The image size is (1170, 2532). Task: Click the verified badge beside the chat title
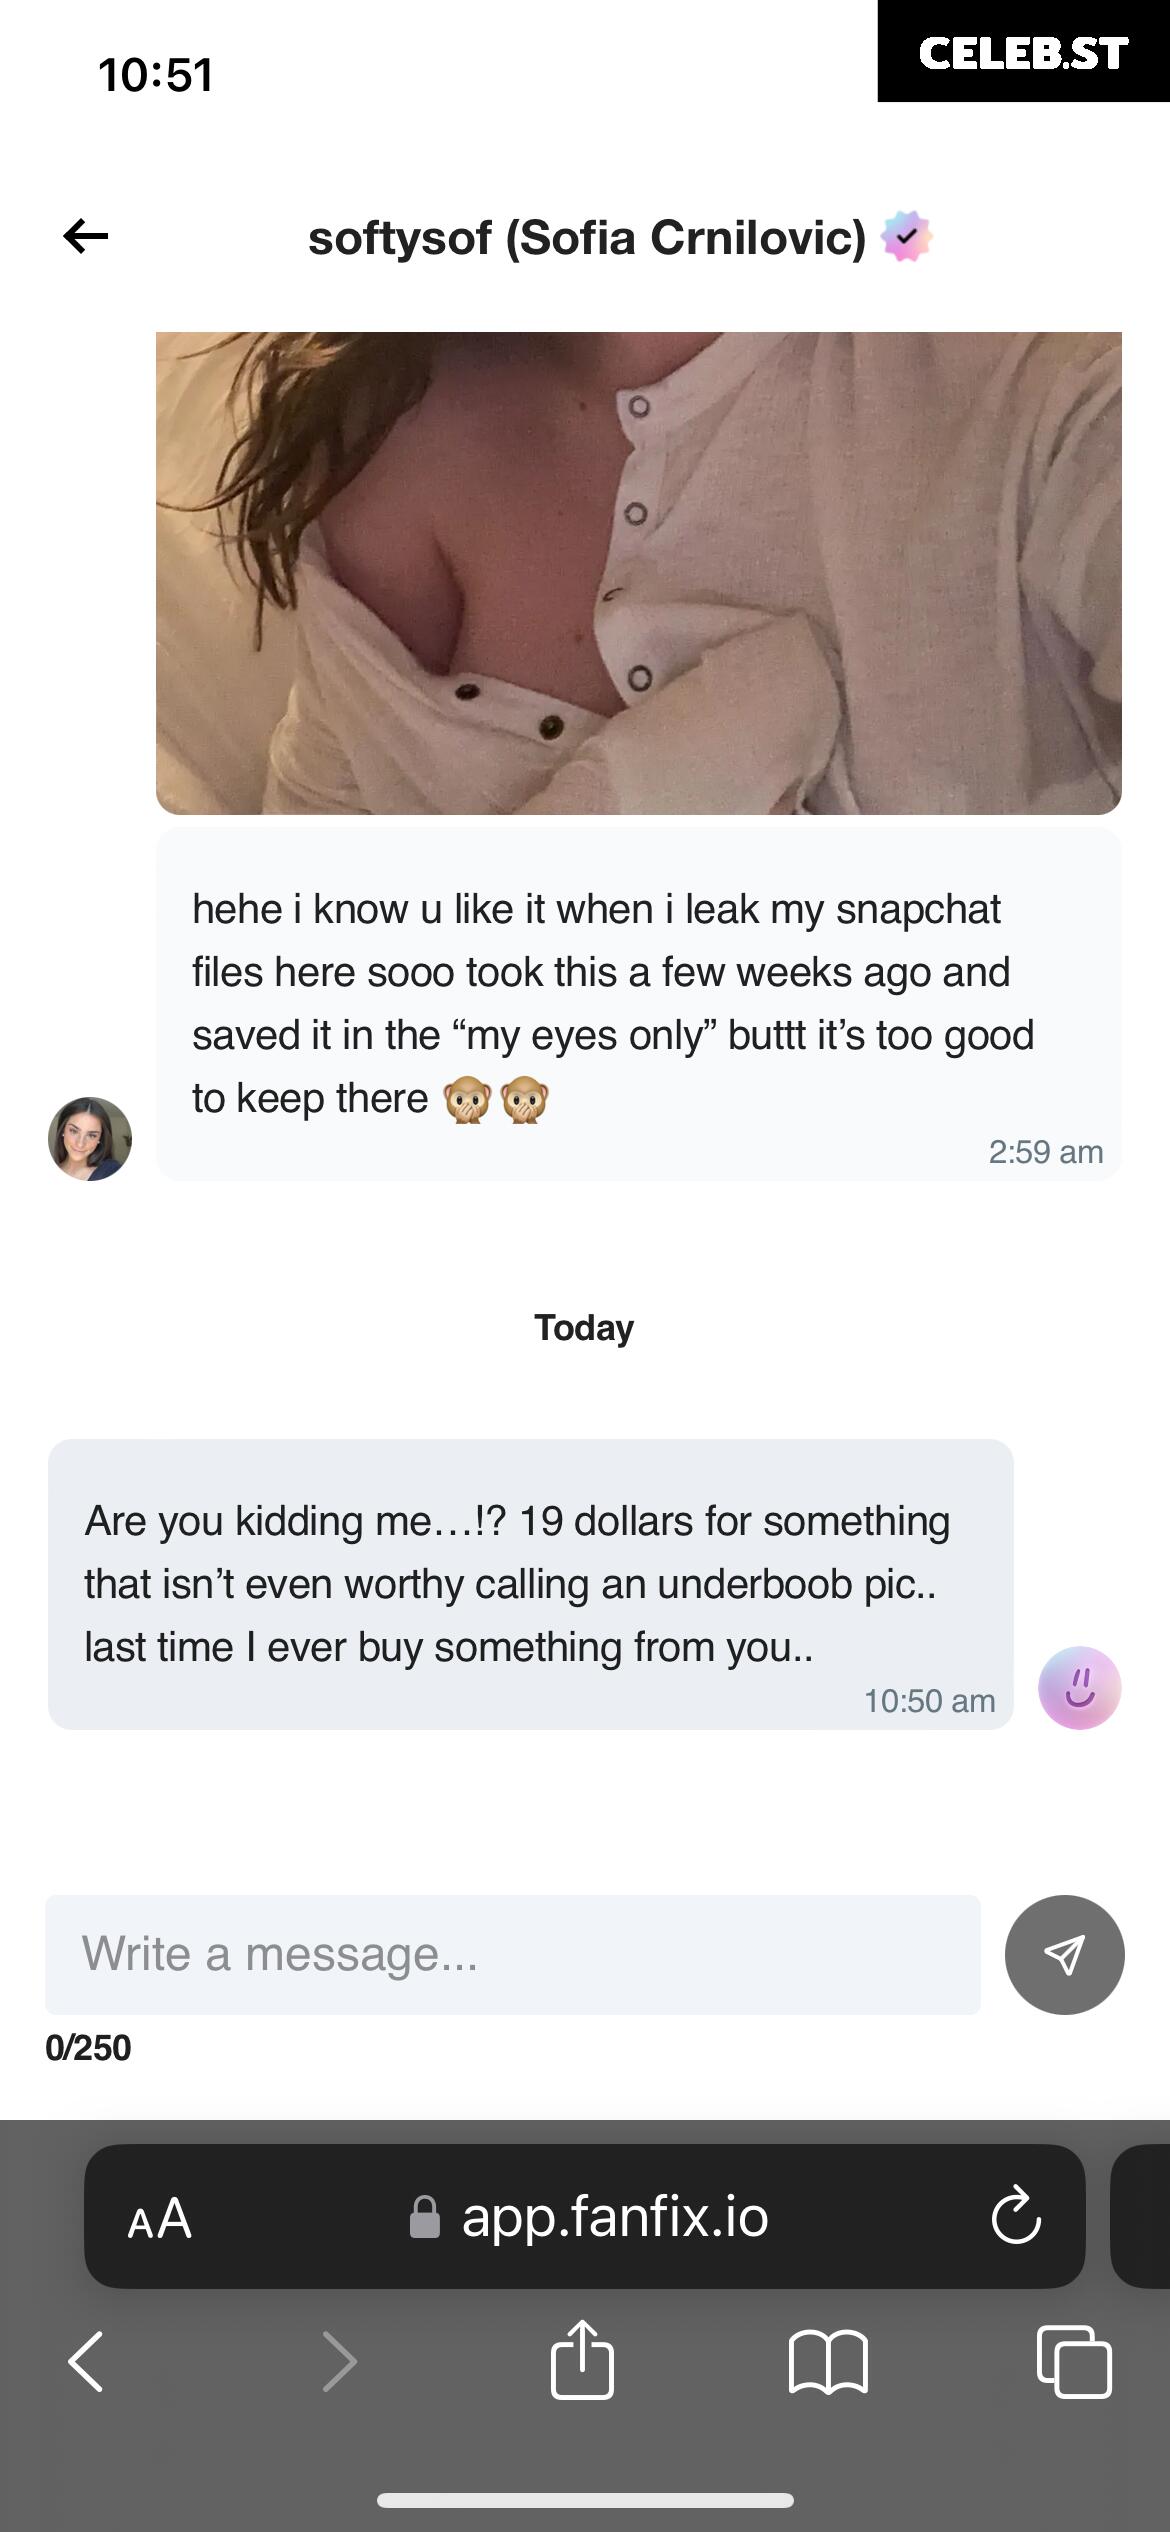pos(906,237)
